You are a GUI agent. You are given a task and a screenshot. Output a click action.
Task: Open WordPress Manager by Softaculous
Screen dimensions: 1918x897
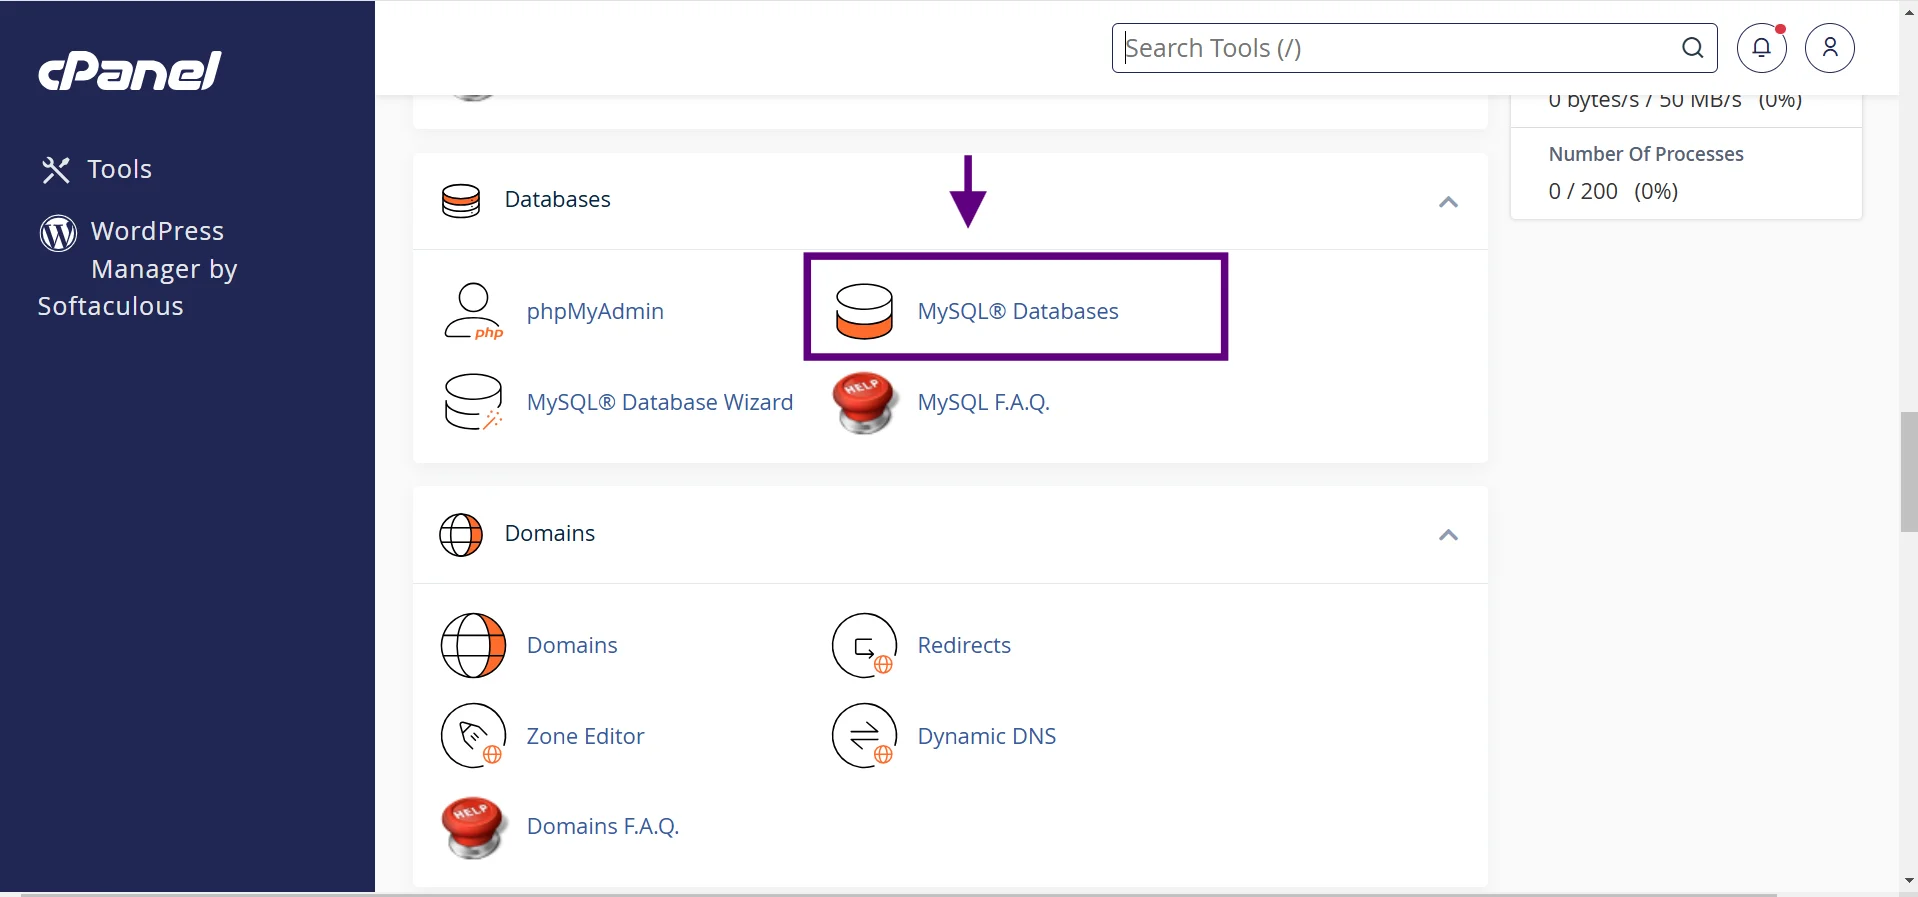(x=138, y=268)
